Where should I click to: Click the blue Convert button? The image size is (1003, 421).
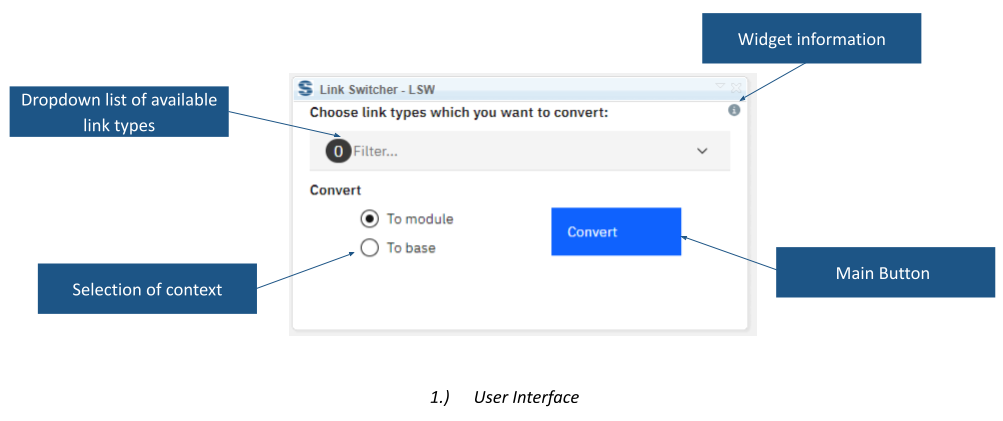[x=616, y=232]
